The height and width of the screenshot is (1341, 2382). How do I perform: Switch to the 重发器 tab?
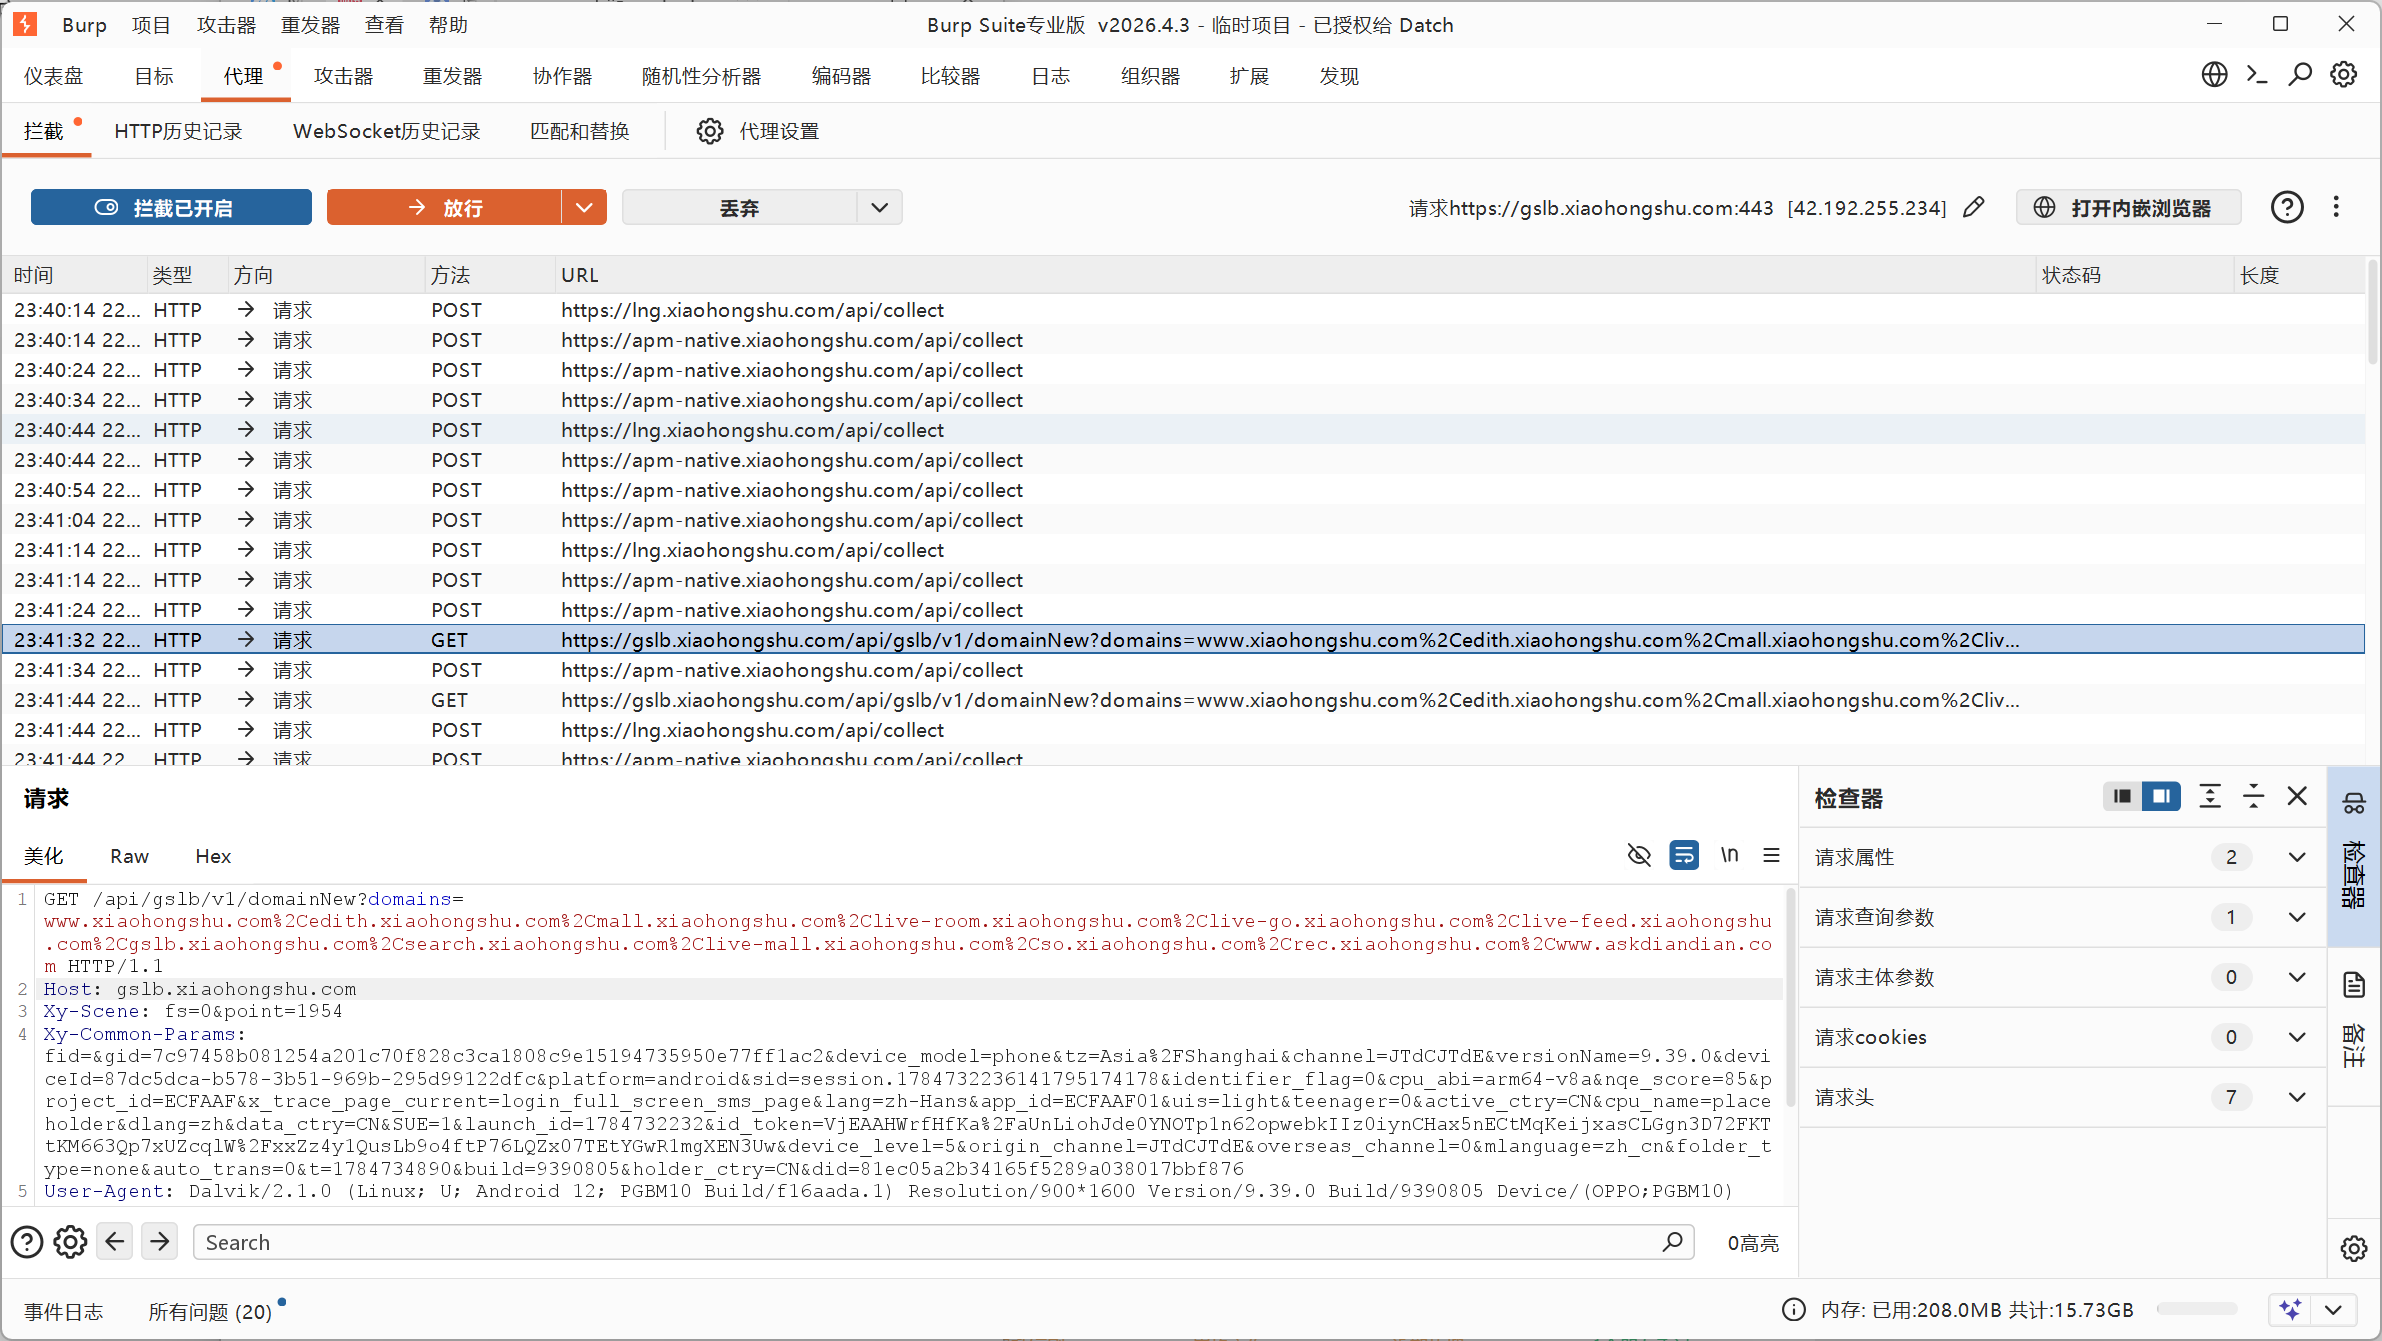coord(452,76)
